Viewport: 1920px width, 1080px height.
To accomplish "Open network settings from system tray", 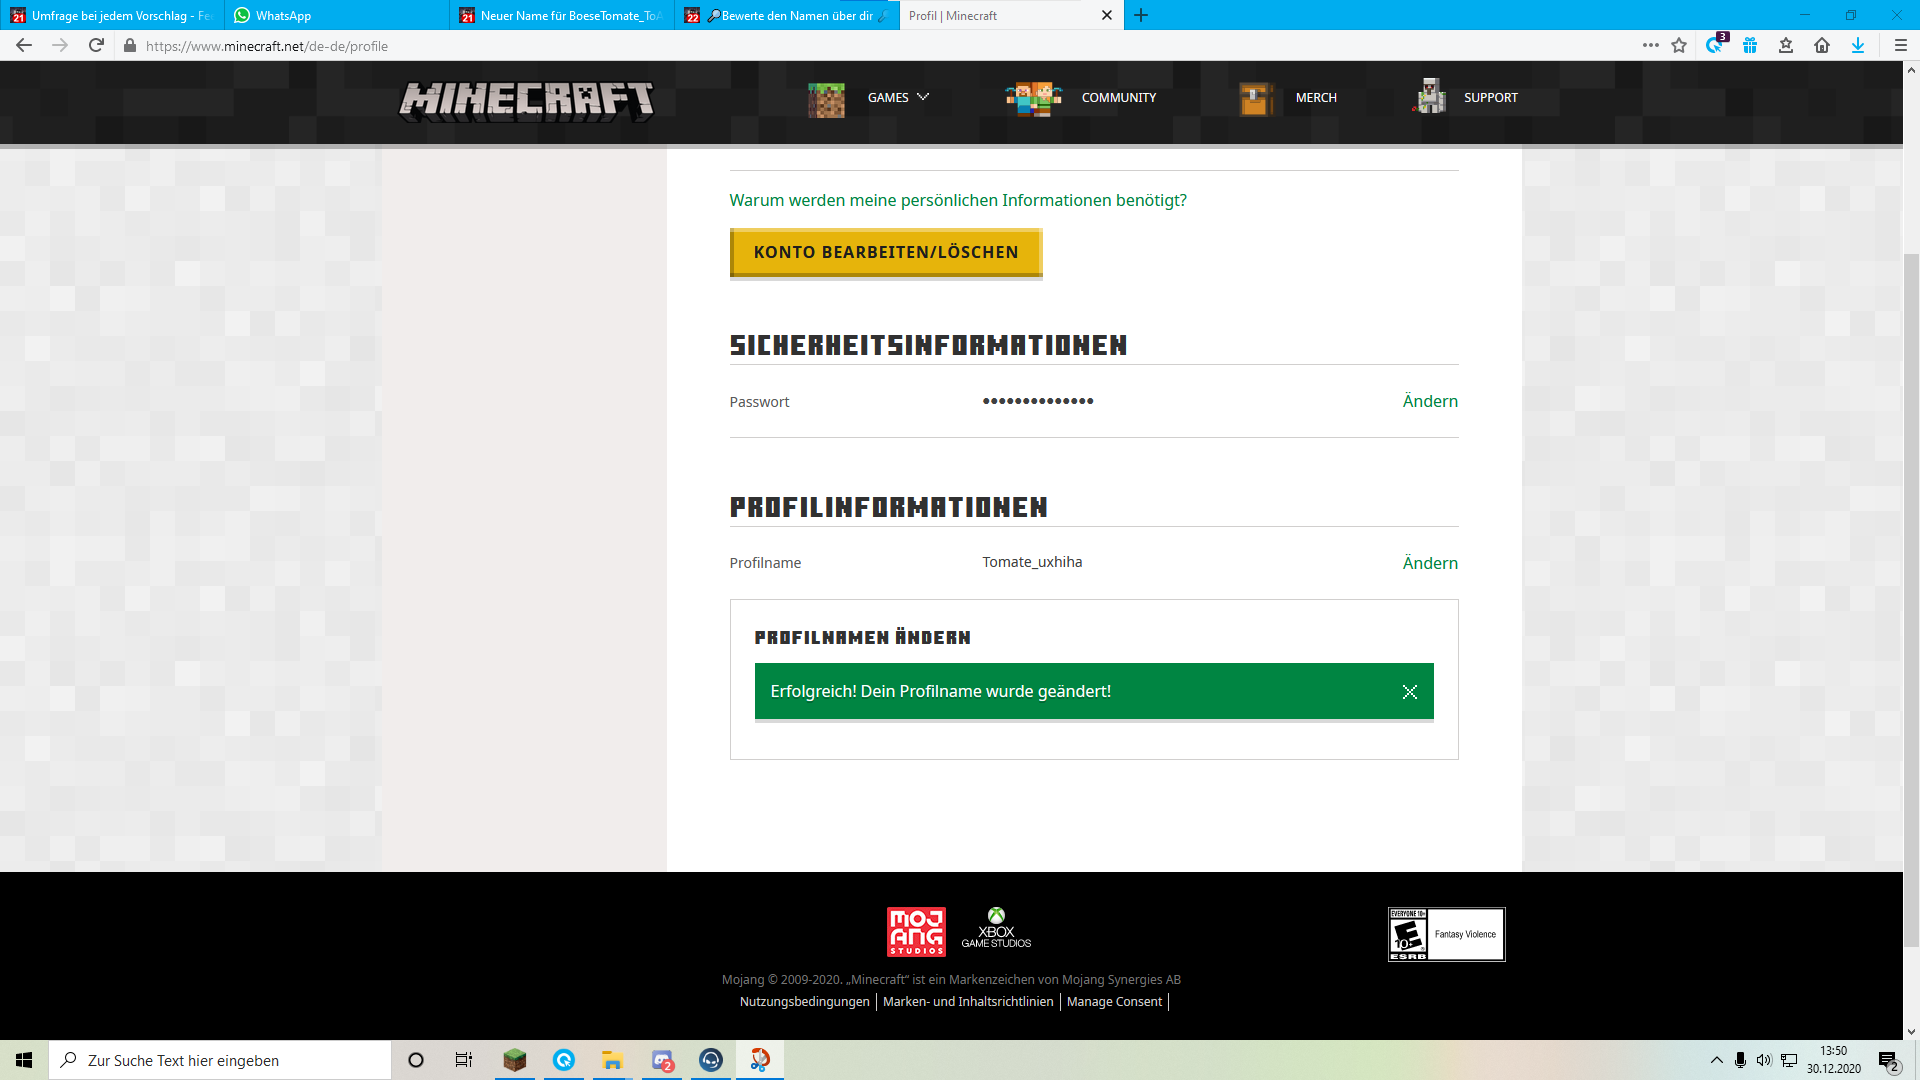I will pyautogui.click(x=1789, y=1060).
